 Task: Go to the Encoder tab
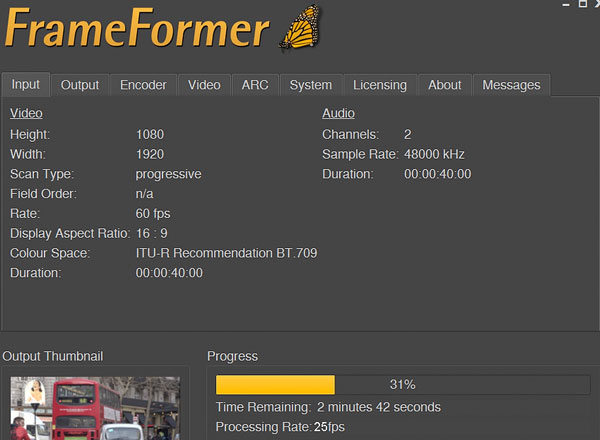click(143, 85)
